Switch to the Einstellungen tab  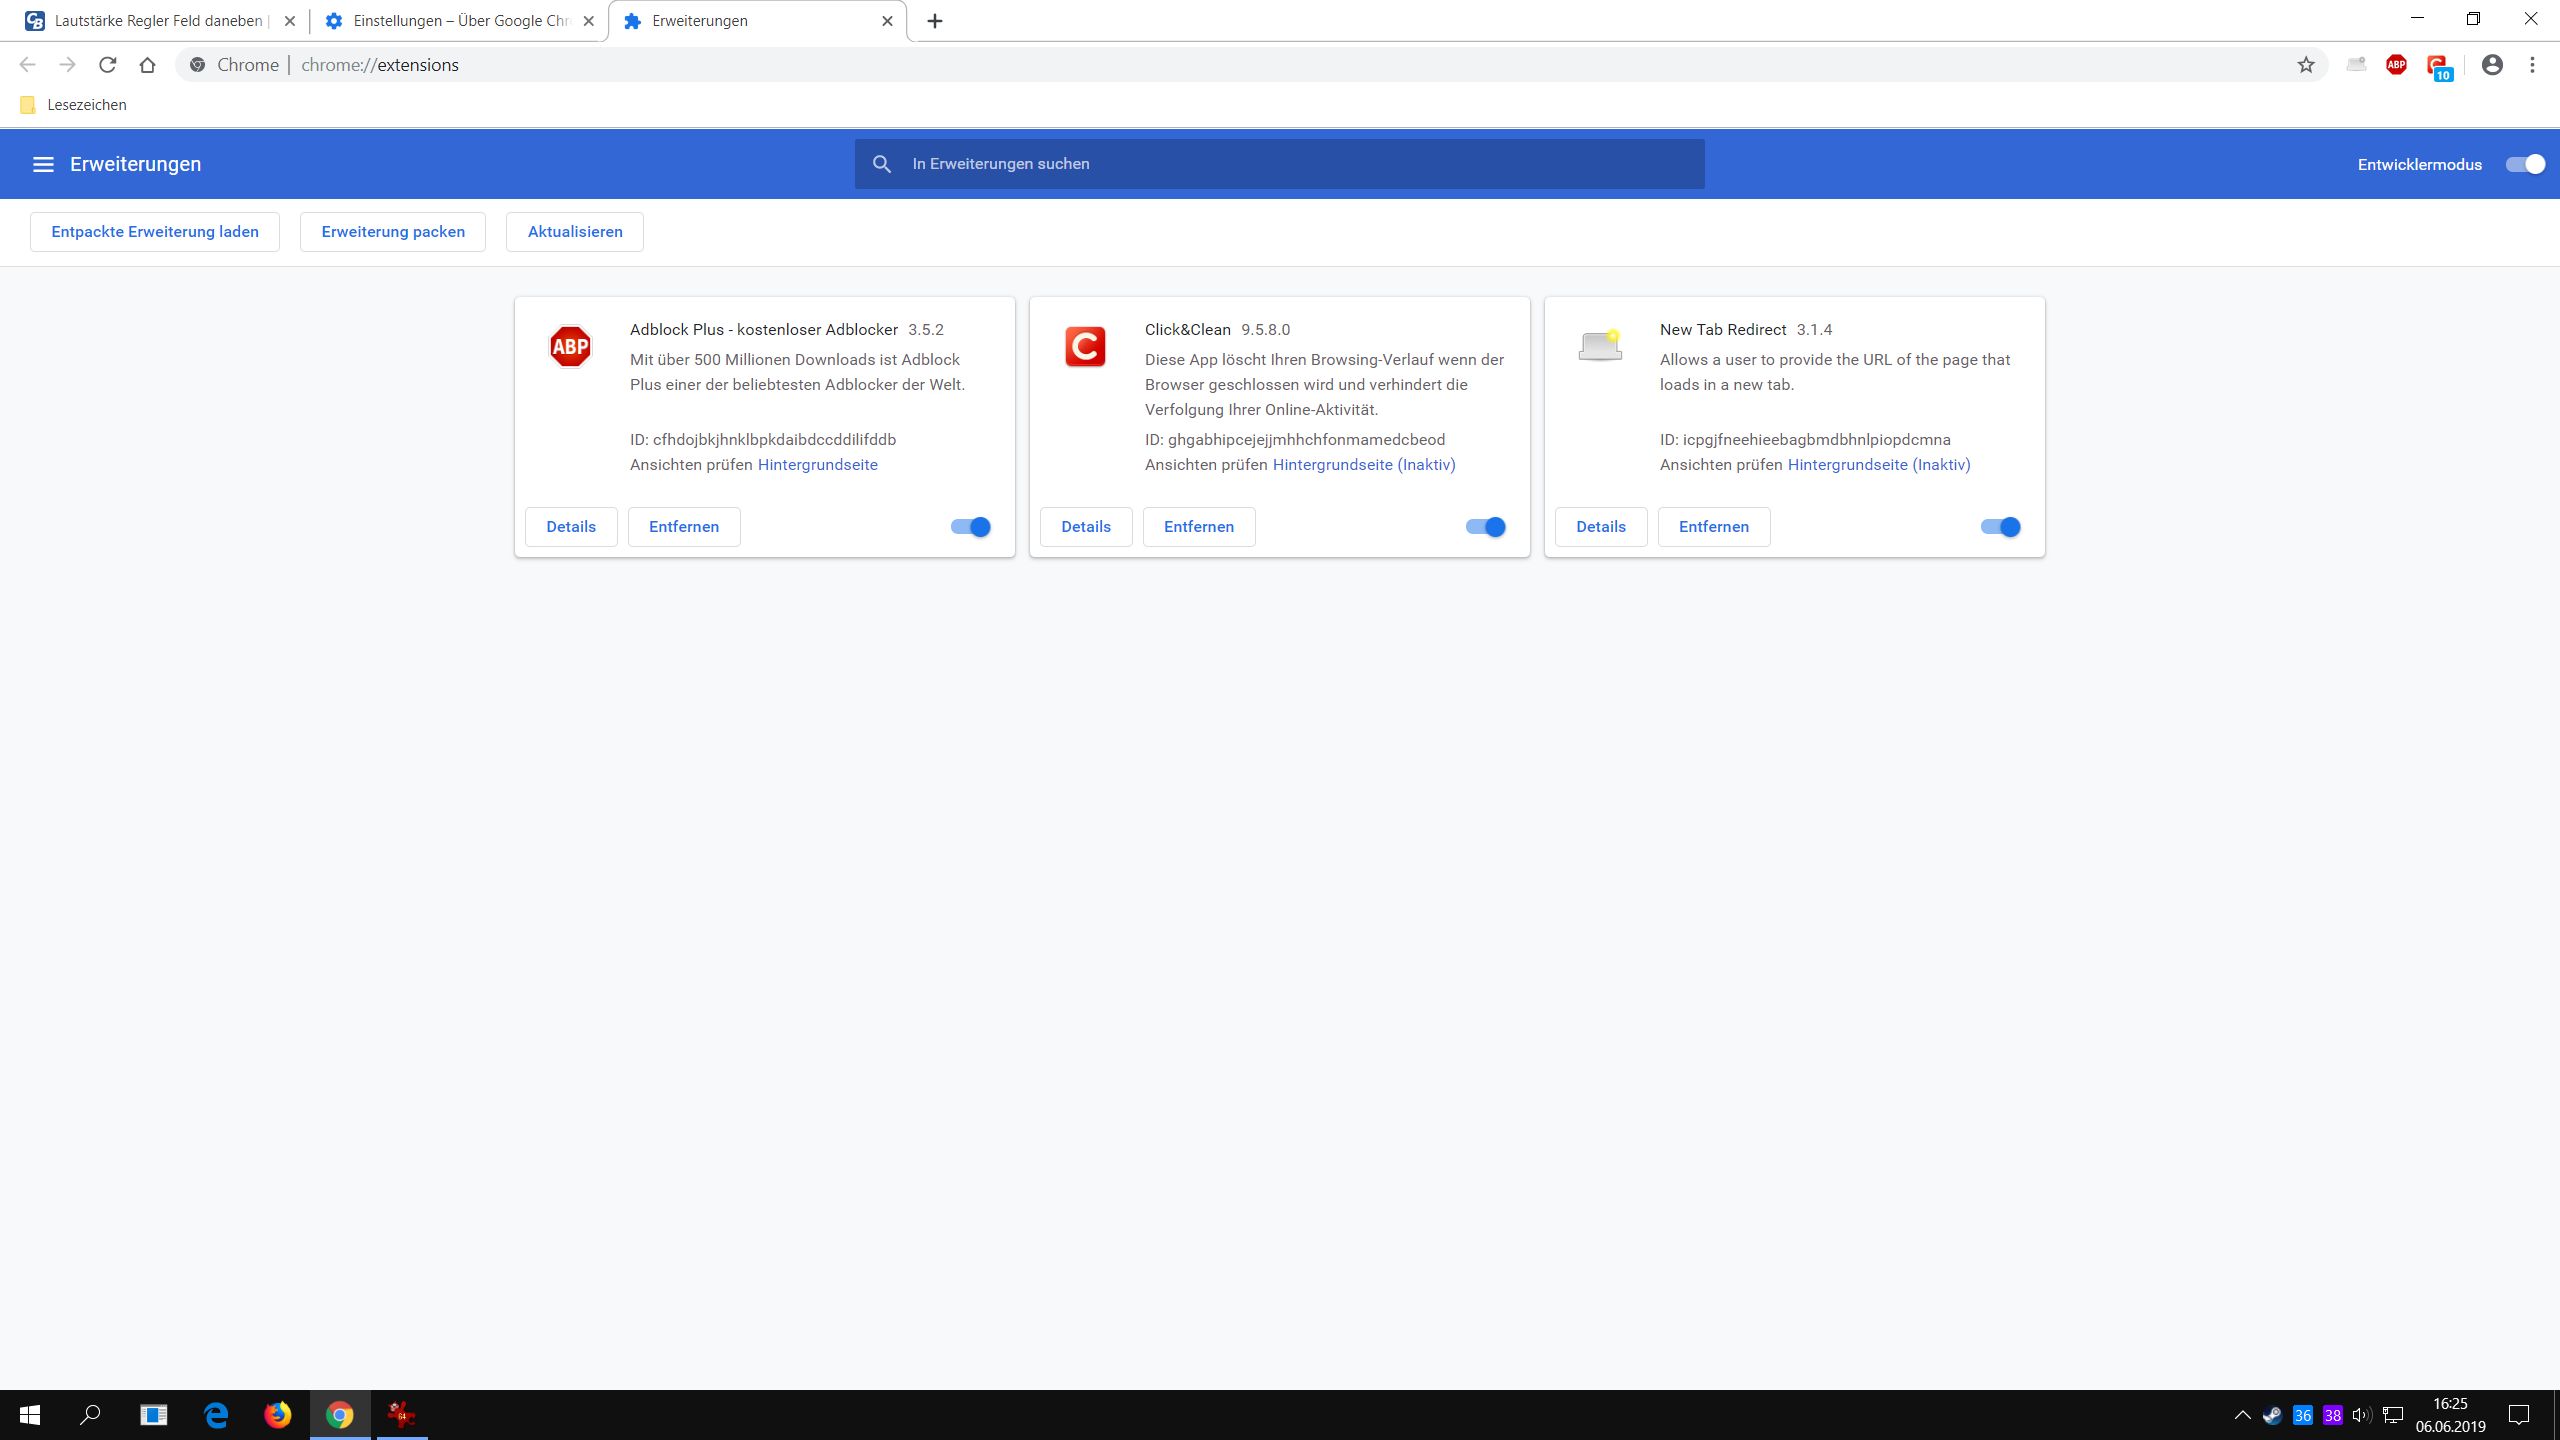[x=460, y=21]
